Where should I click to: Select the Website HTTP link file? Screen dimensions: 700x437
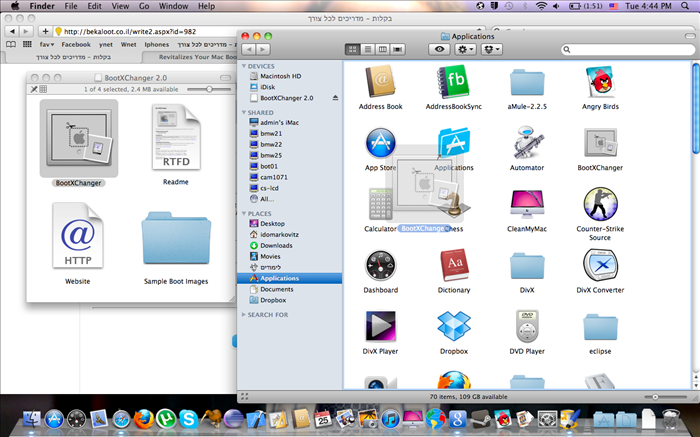(78, 237)
